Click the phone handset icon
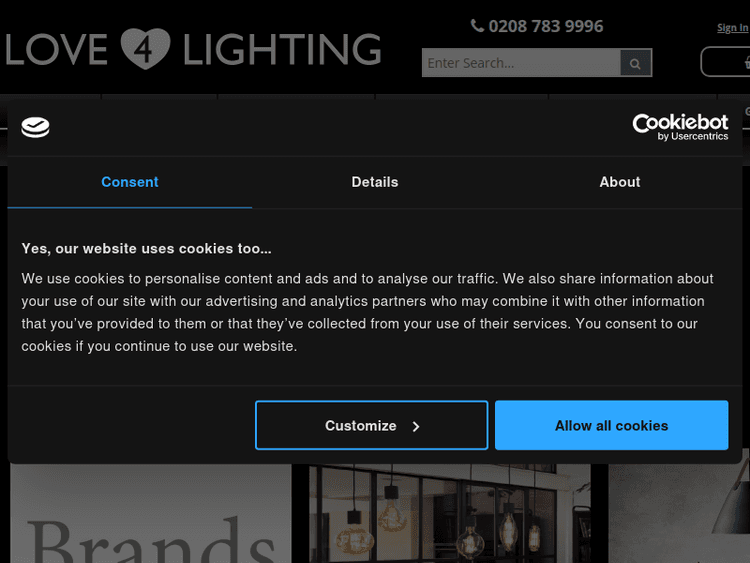750x563 pixels. coord(477,26)
